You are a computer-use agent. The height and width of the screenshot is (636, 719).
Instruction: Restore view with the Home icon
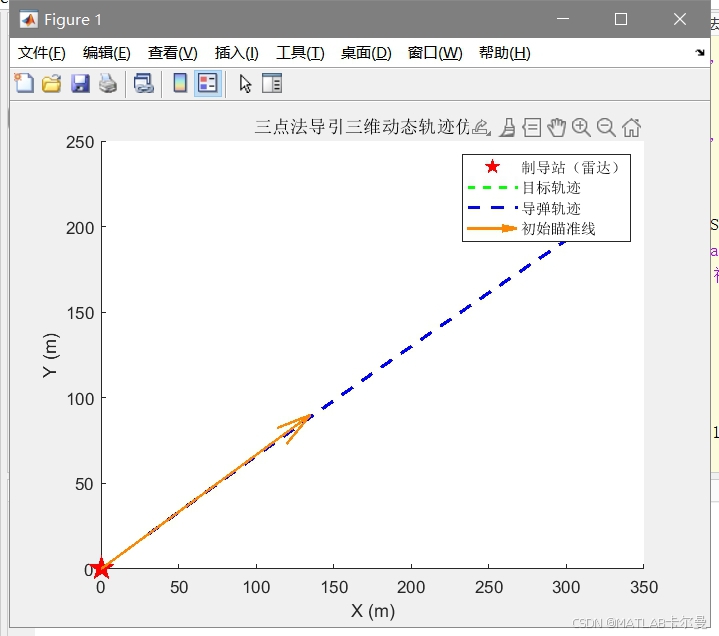(x=631, y=127)
